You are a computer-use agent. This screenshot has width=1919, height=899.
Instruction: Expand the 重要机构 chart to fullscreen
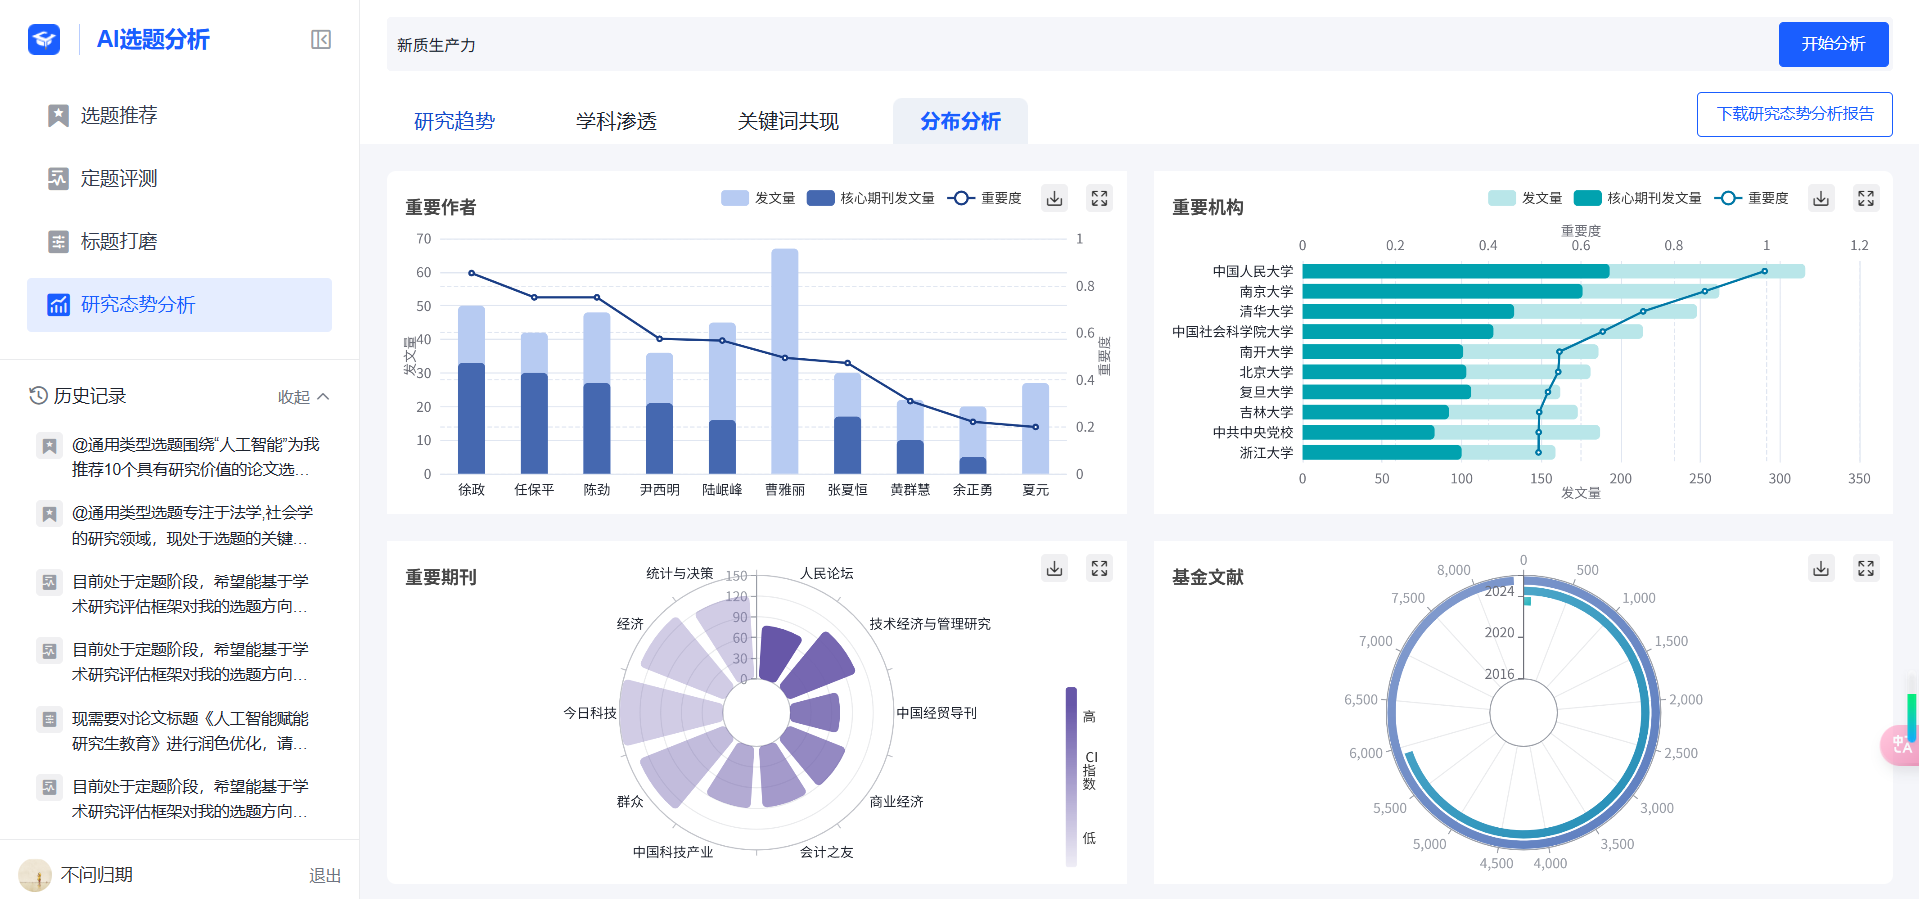point(1866,198)
